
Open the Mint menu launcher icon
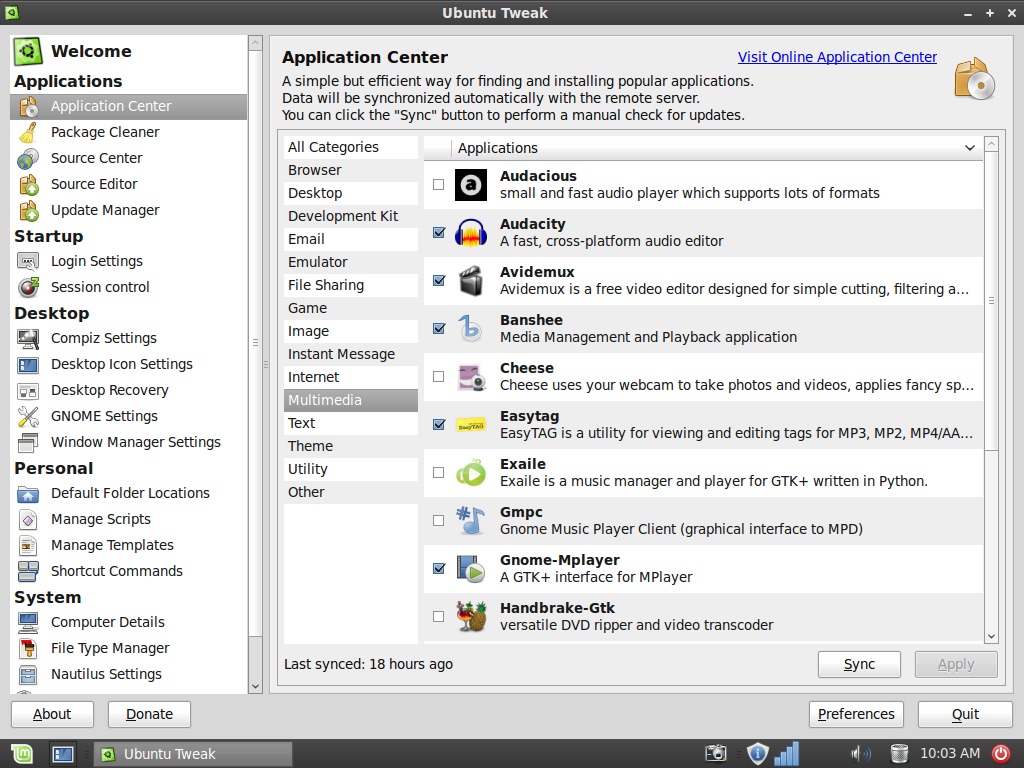point(21,753)
